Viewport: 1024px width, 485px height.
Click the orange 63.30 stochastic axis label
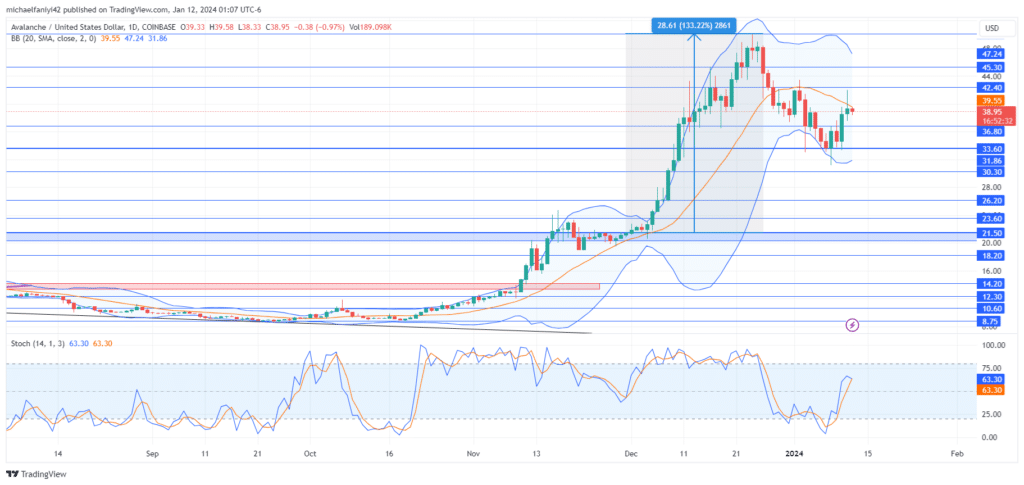click(x=992, y=390)
